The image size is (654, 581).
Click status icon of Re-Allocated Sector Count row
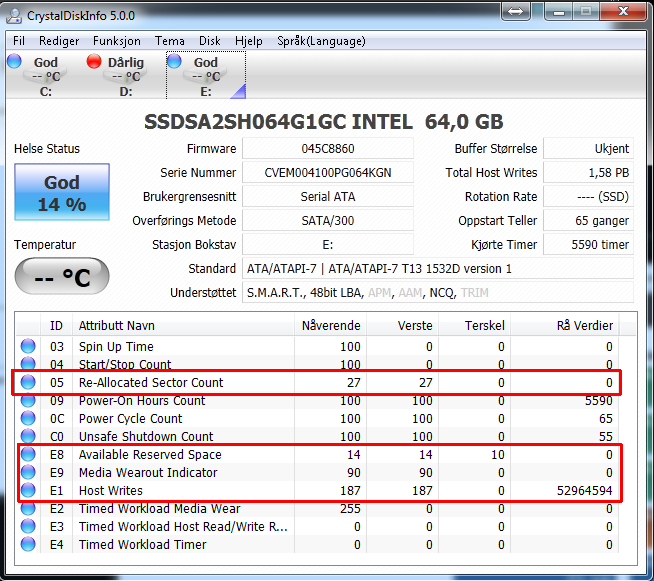pos(28,382)
